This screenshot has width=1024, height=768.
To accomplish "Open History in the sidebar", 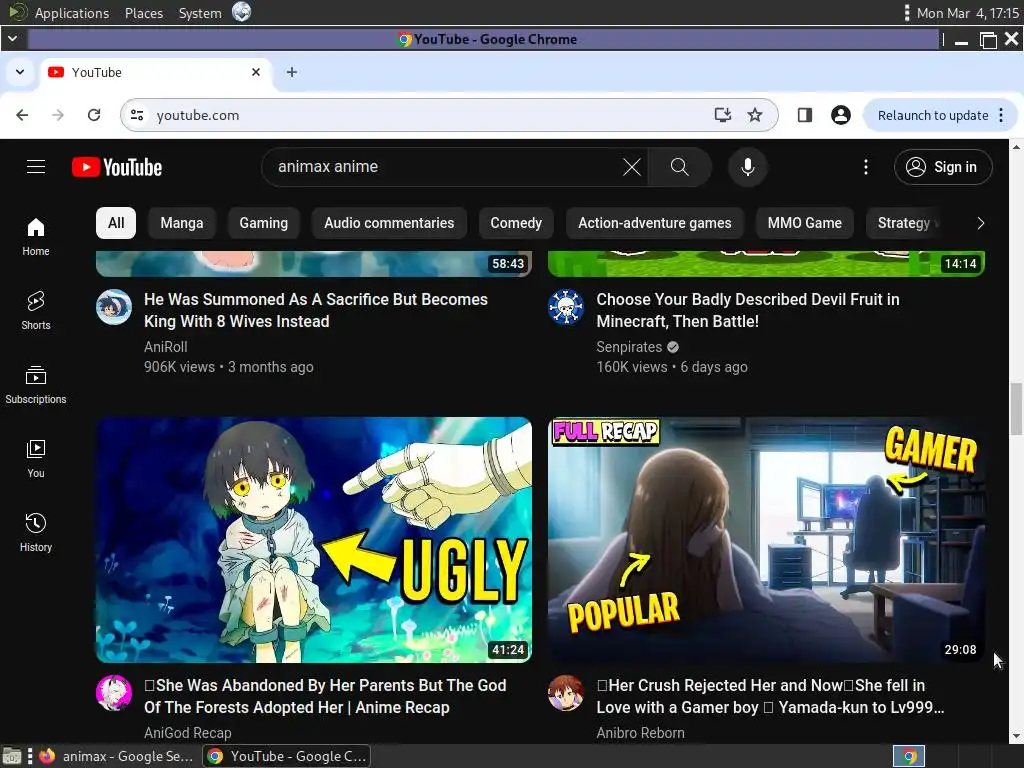I will (36, 533).
